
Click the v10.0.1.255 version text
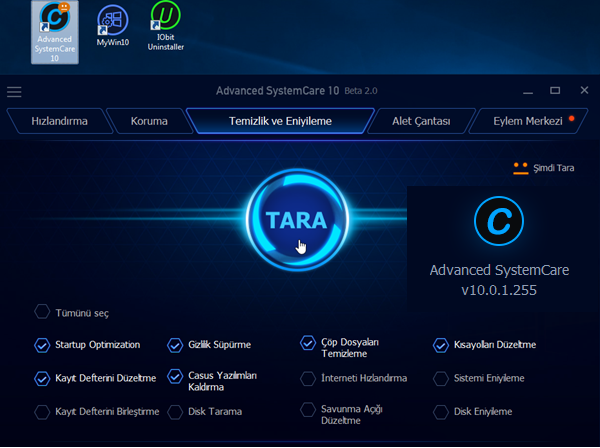point(499,290)
